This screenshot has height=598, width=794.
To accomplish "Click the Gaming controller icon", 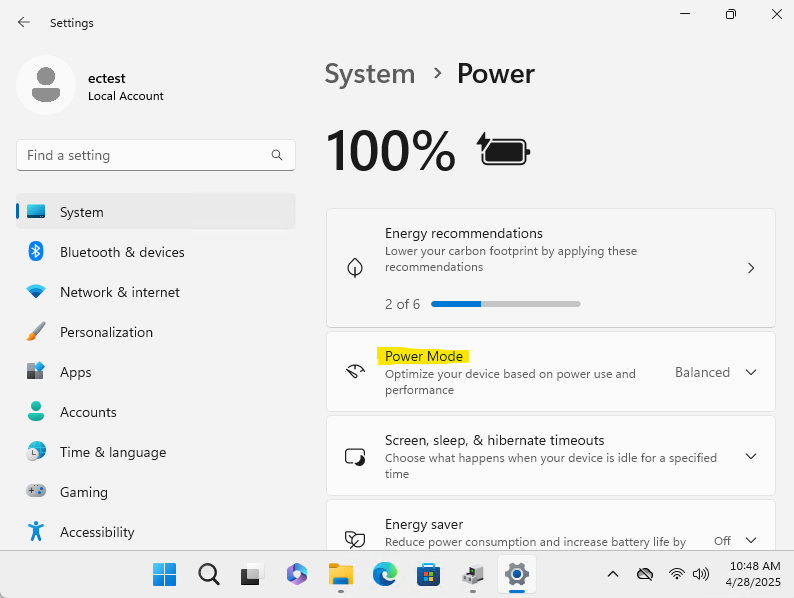I will coord(36,492).
